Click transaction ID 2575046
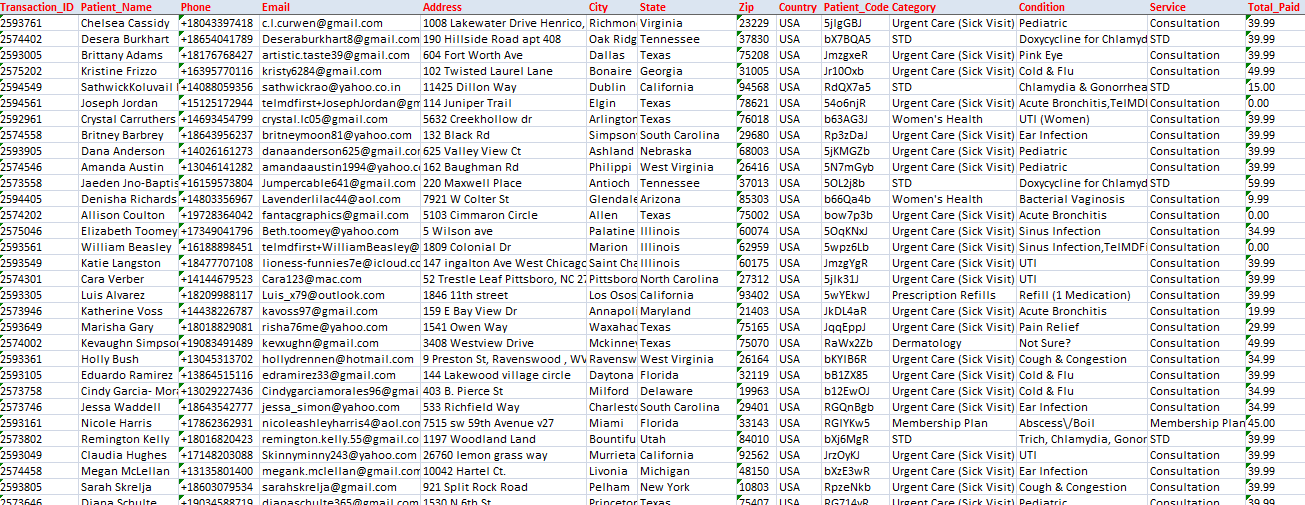This screenshot has width=1305, height=505. (x=38, y=231)
